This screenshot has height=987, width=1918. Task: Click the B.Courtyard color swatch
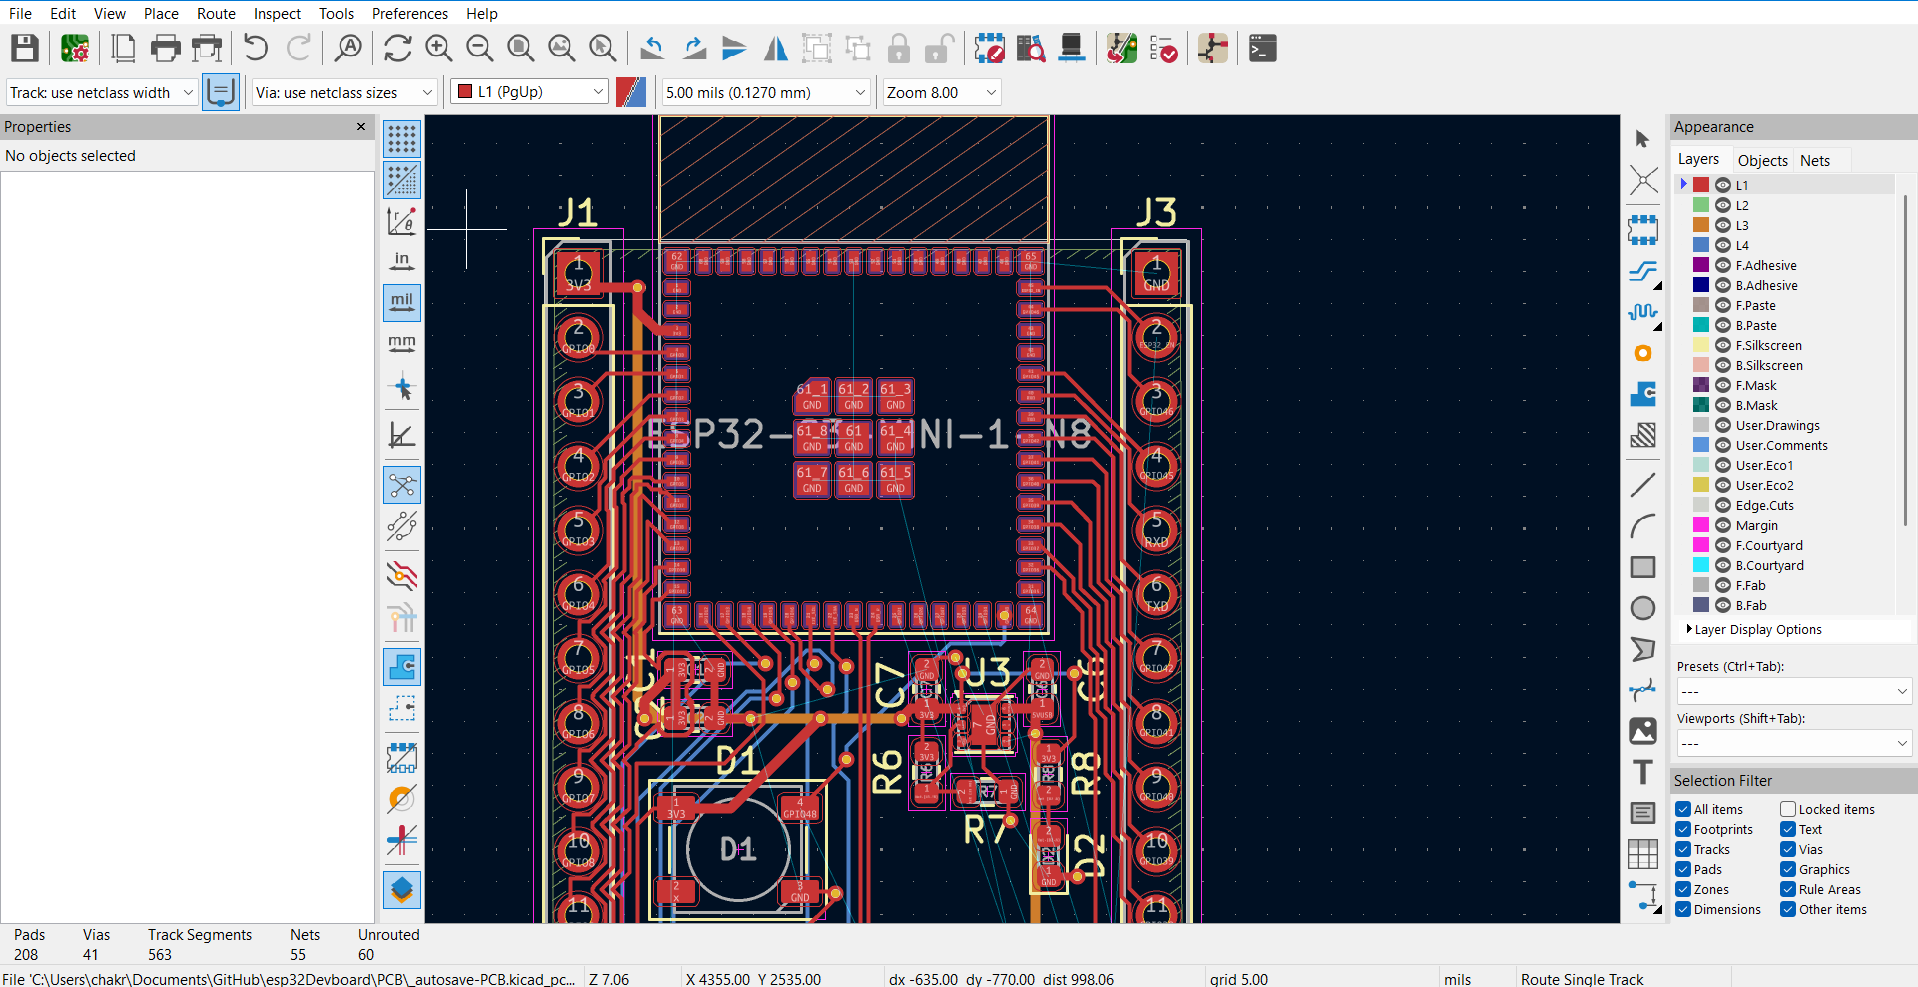(x=1701, y=565)
